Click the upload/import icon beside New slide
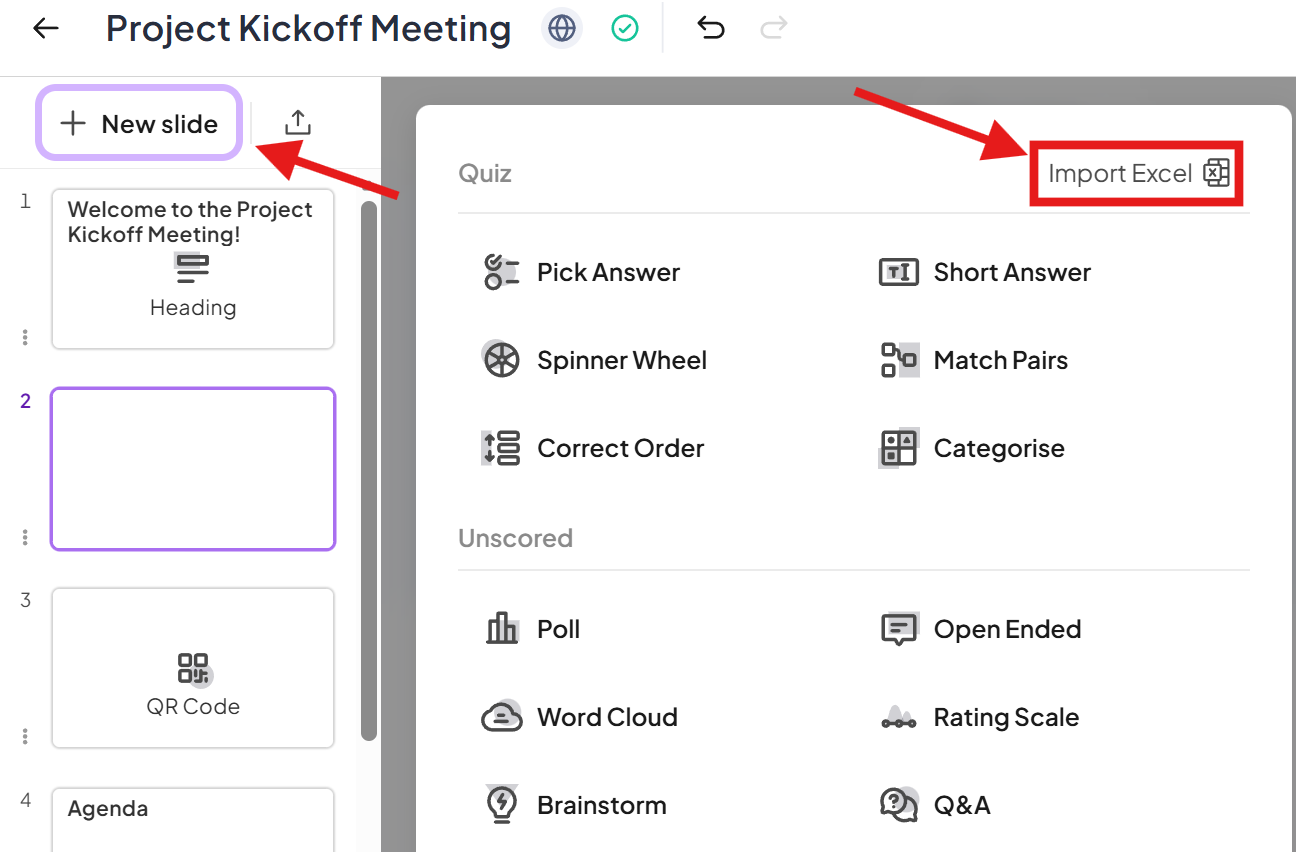 click(x=298, y=123)
